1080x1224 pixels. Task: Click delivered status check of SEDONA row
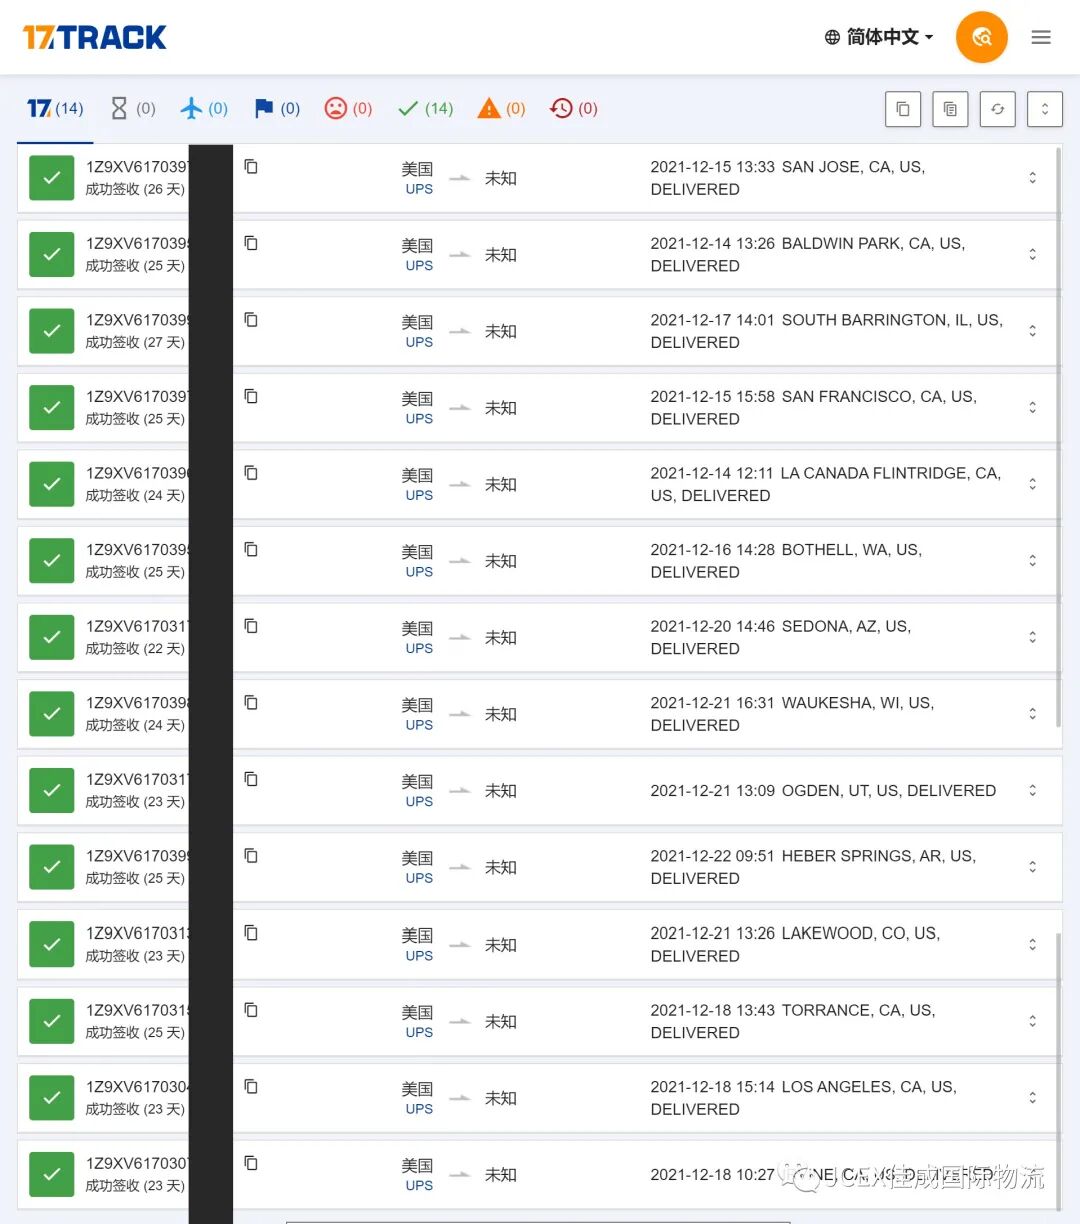click(52, 637)
